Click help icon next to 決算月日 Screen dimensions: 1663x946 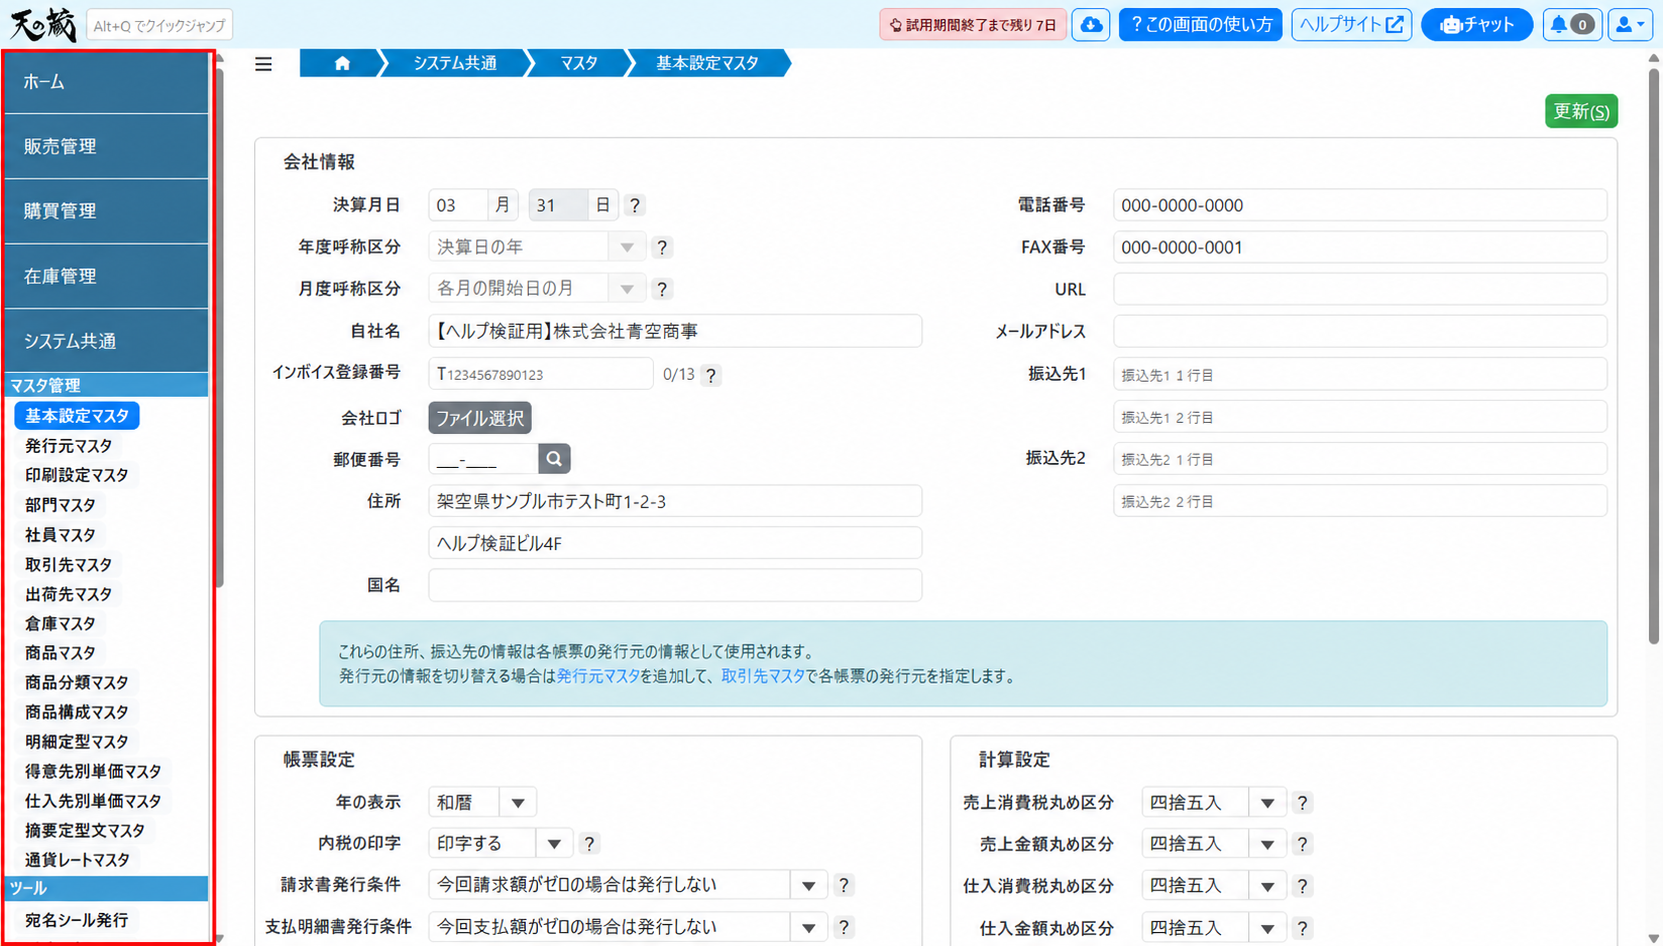click(634, 206)
